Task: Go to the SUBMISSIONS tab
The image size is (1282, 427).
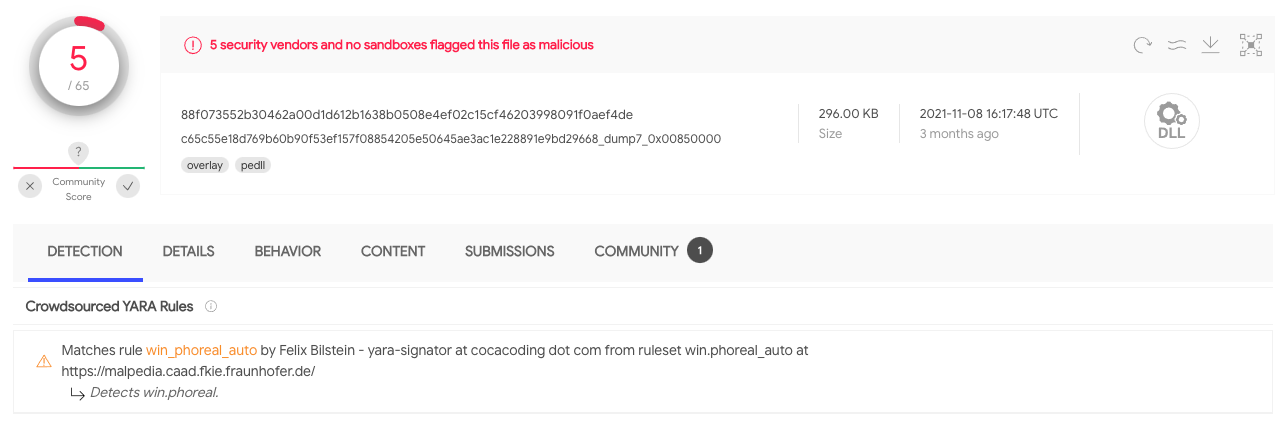Action: 509,251
